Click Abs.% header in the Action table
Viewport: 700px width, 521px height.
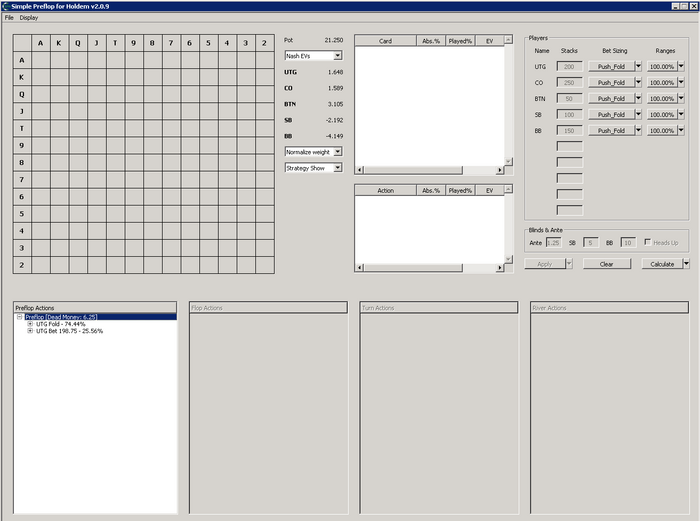click(431, 190)
